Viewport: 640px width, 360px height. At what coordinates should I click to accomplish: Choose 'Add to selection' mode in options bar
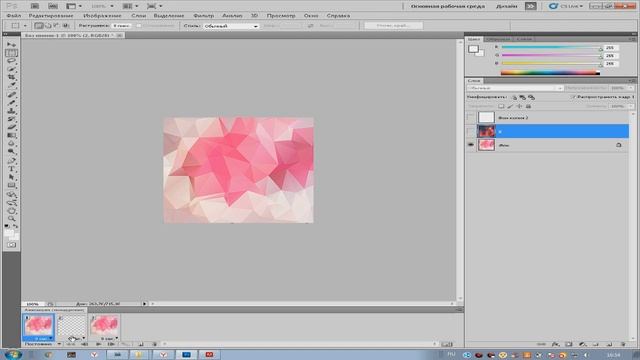point(48,26)
